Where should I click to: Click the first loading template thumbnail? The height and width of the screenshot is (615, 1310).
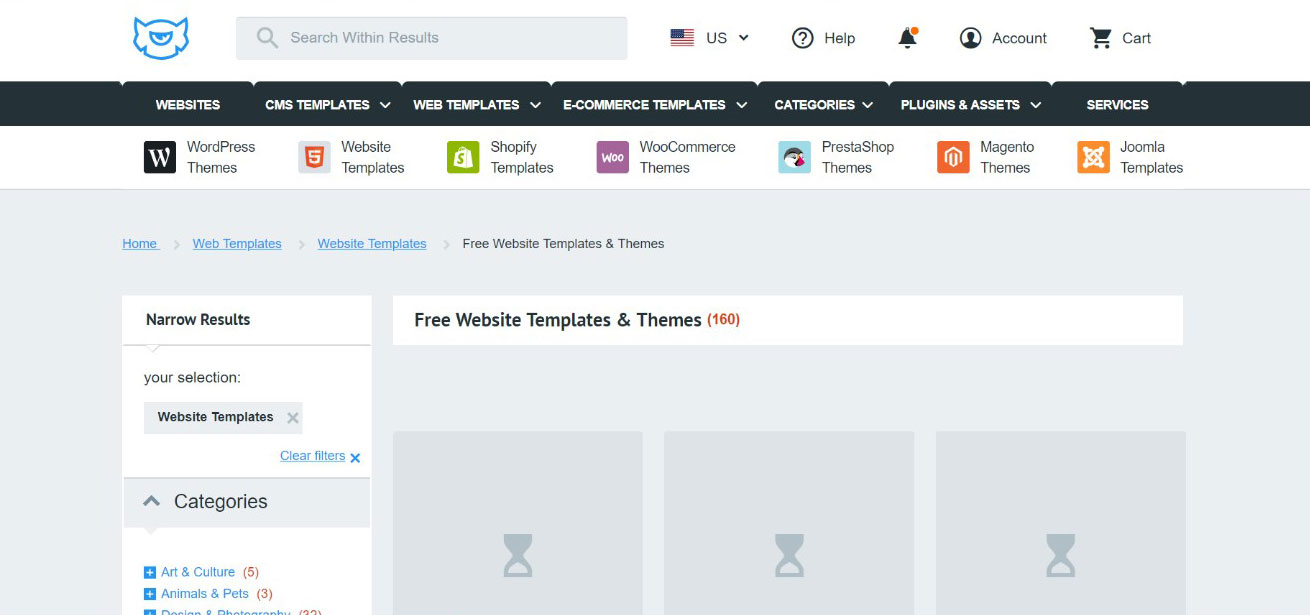[518, 523]
